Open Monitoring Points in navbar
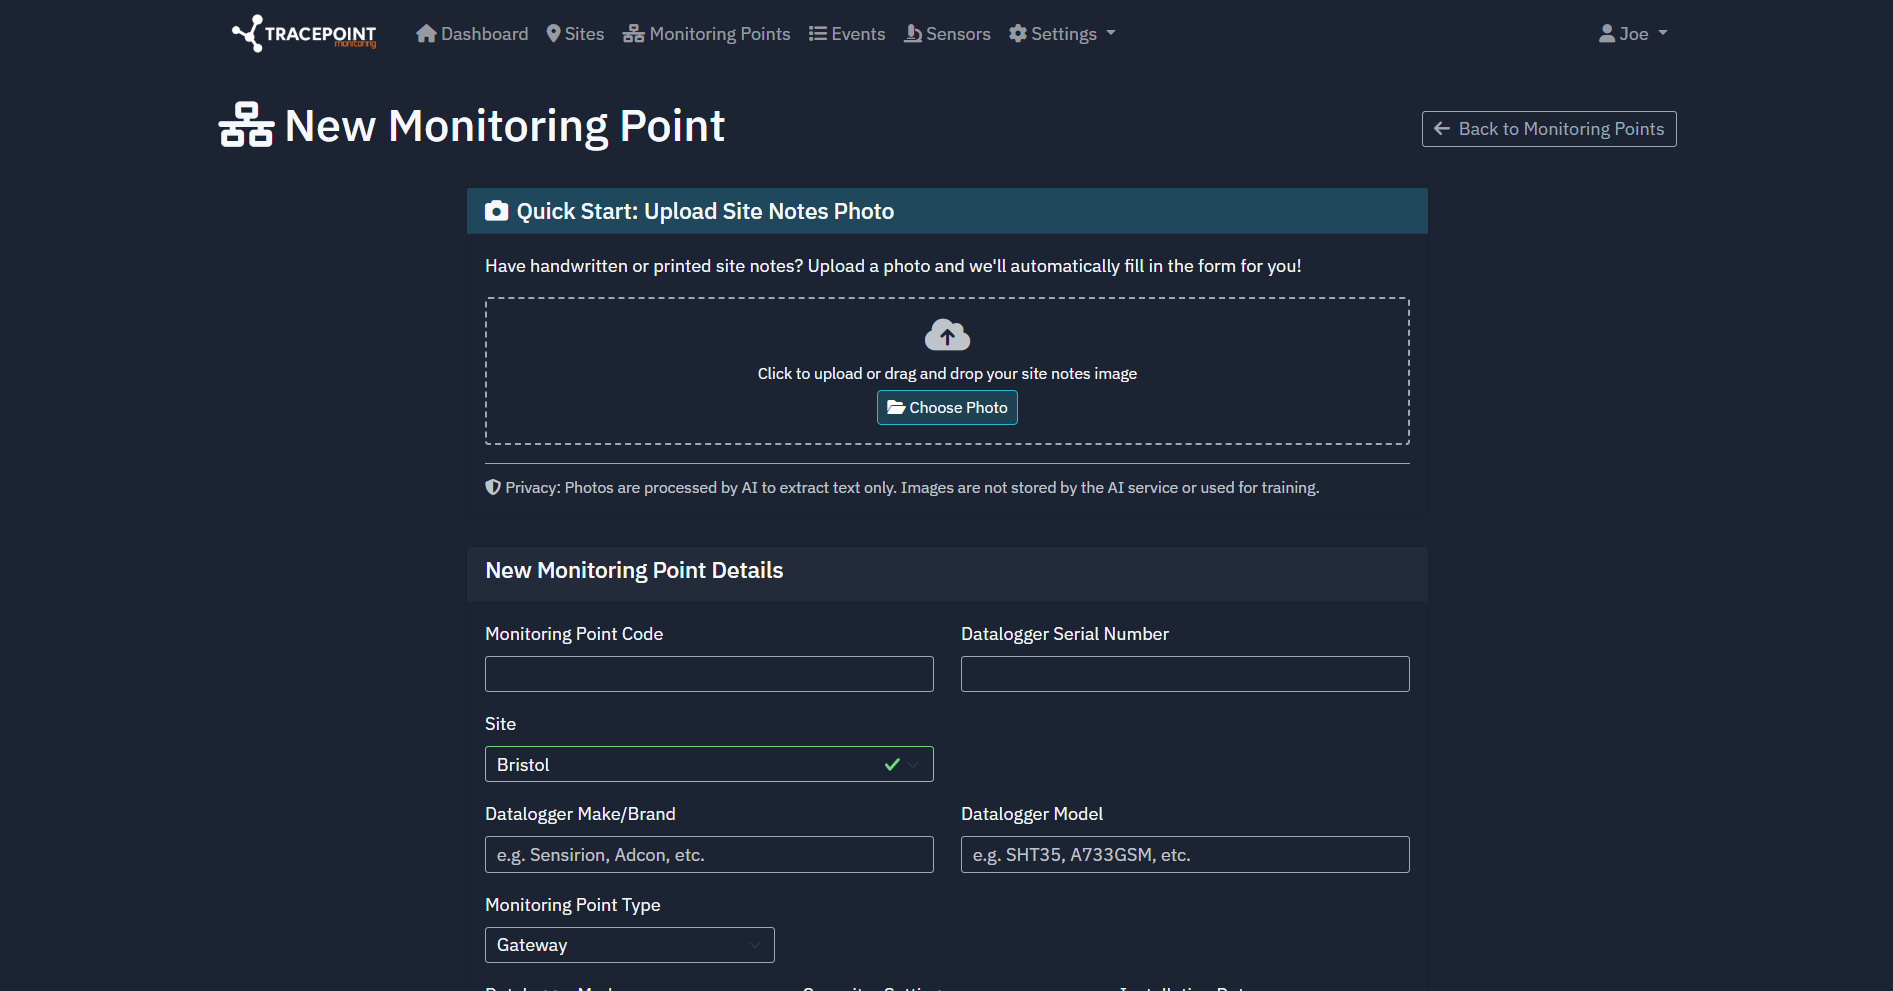The image size is (1893, 991). pyautogui.click(x=706, y=34)
